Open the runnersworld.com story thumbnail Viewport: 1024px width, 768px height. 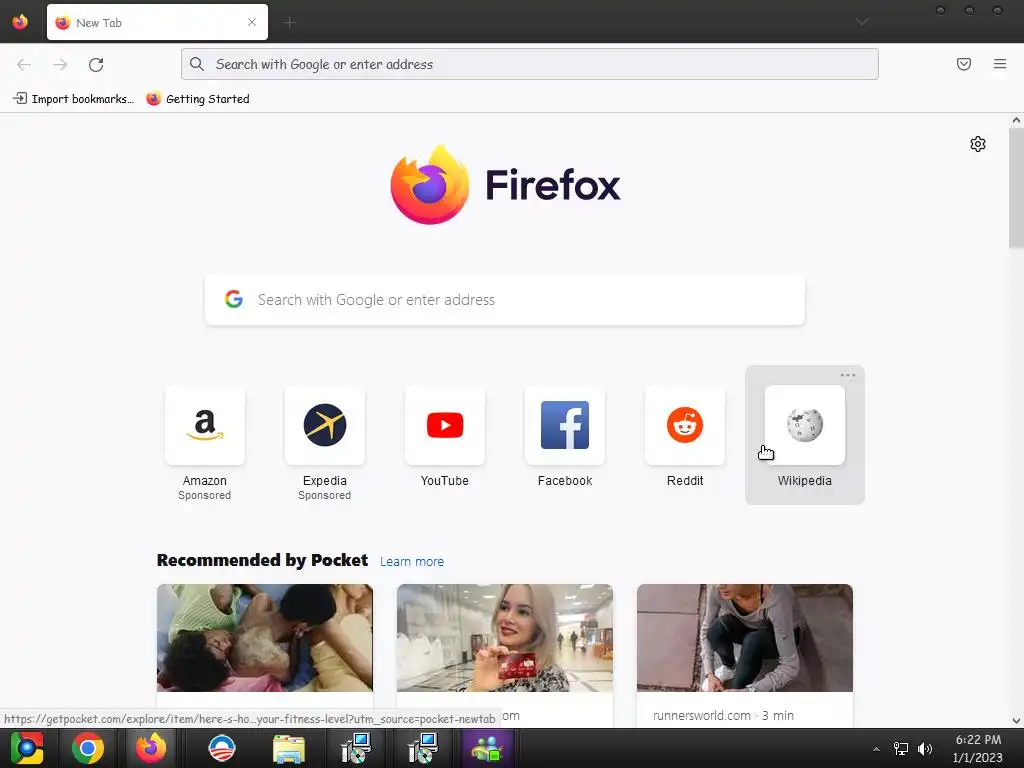pyautogui.click(x=744, y=638)
